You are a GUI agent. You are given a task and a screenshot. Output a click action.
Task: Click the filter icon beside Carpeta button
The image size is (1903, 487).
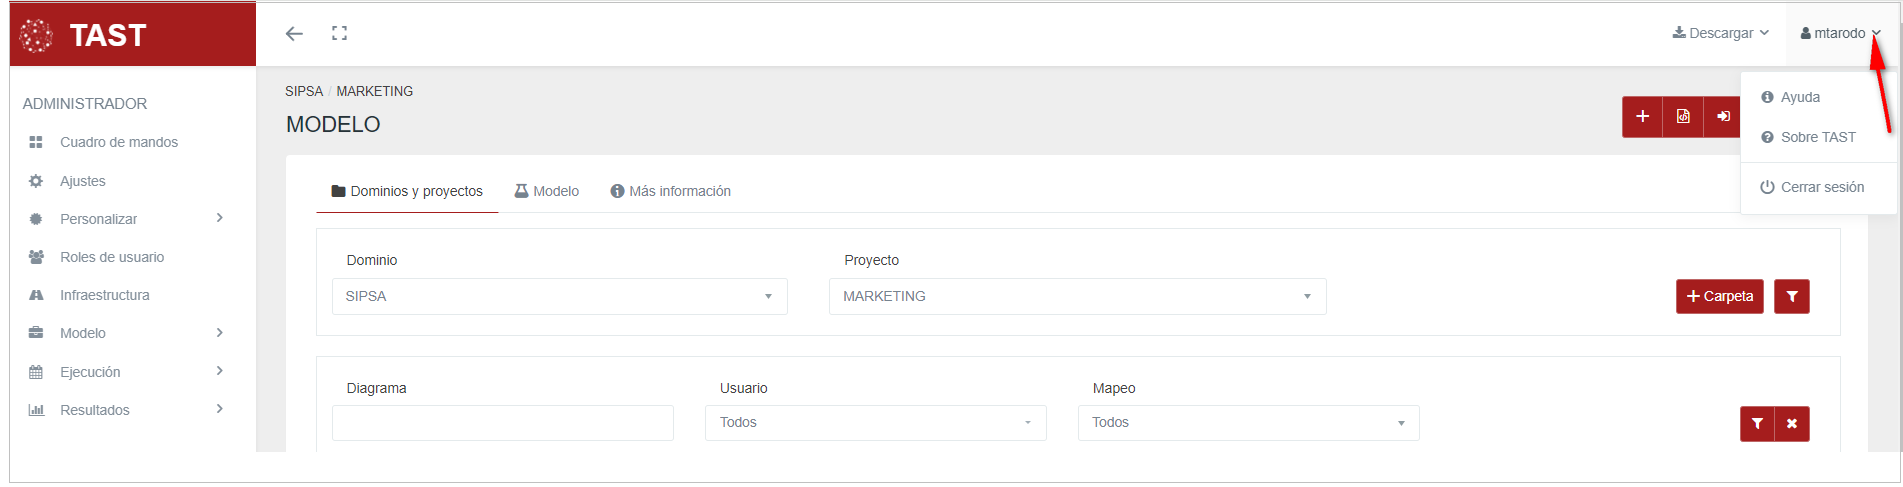[x=1791, y=297]
